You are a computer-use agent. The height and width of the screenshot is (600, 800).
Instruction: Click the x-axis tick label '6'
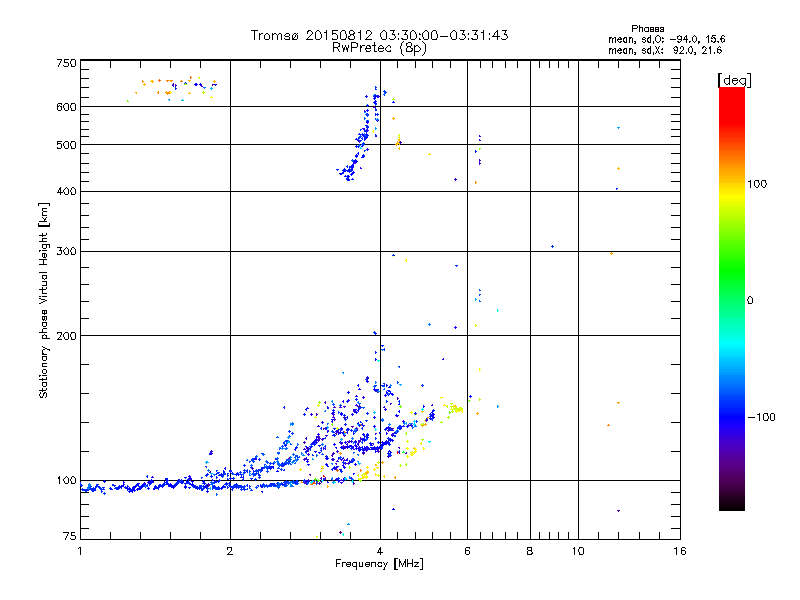click(467, 551)
